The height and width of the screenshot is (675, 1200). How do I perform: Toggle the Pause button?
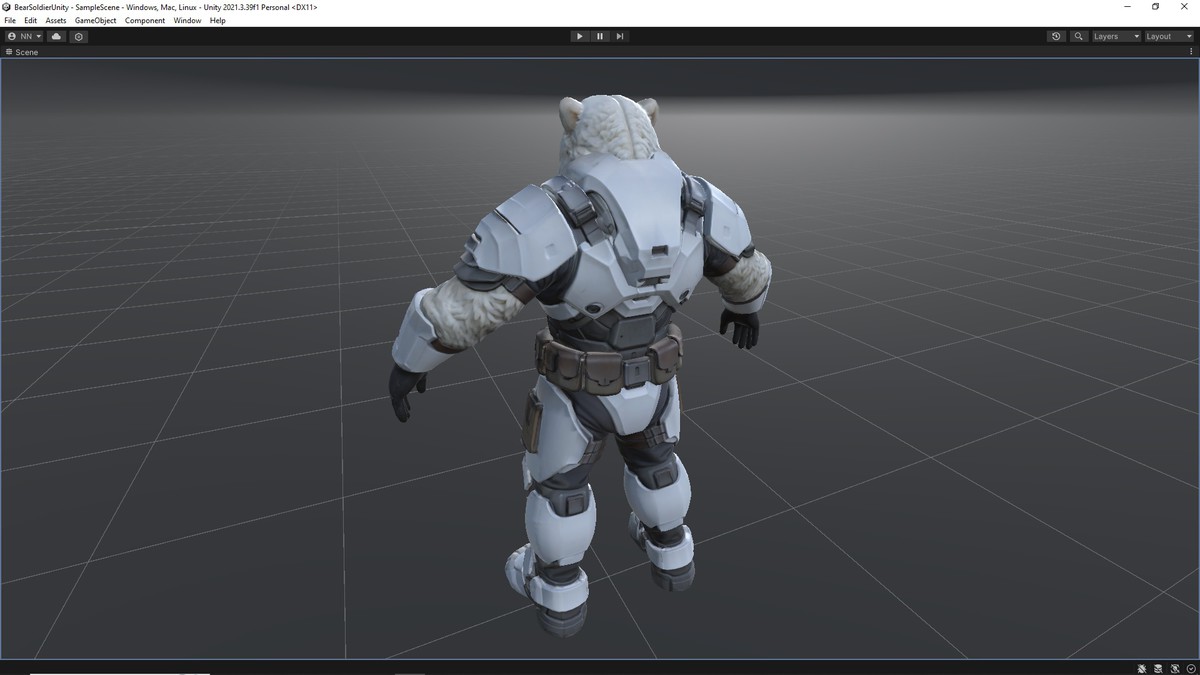tap(600, 36)
